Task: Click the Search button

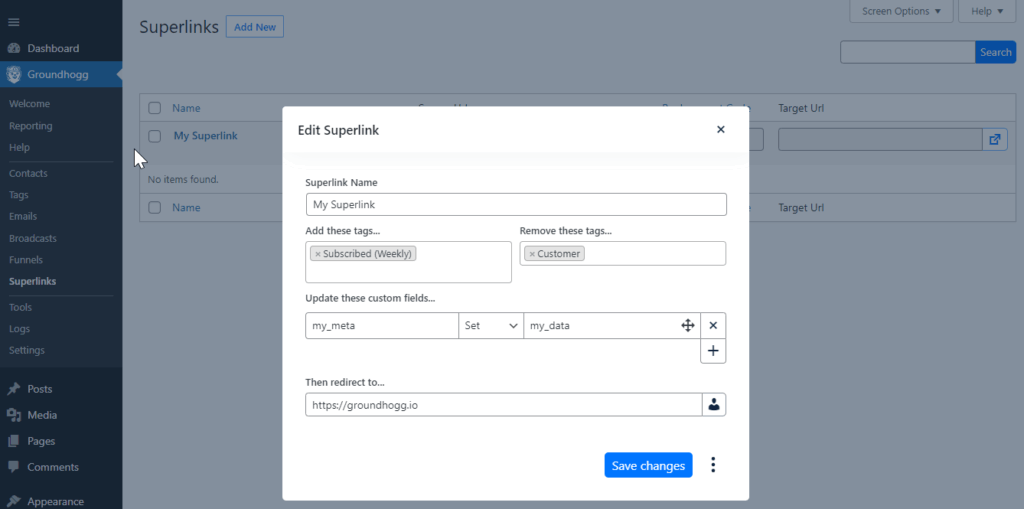Action: click(995, 52)
